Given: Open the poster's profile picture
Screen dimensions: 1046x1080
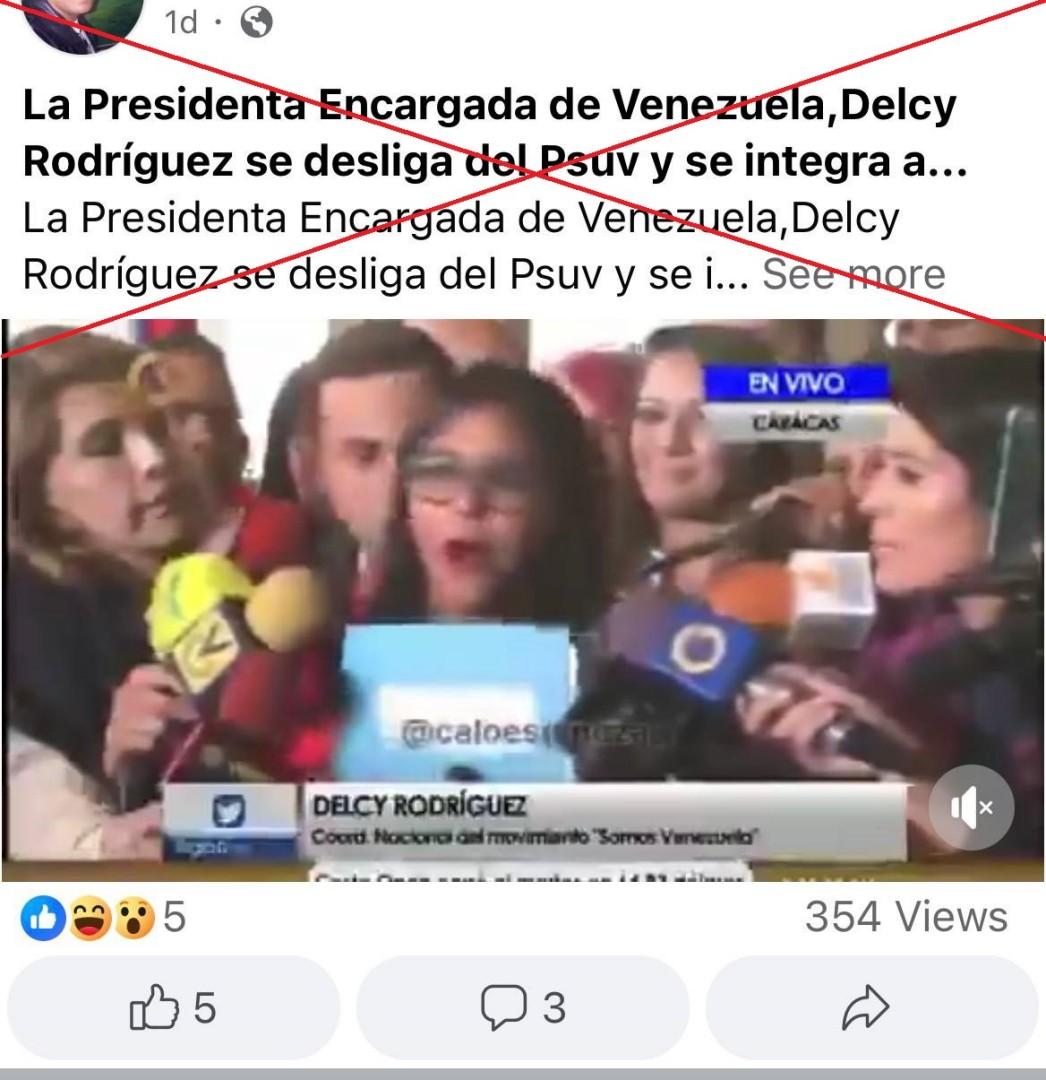Looking at the screenshot, I should pos(83,21).
